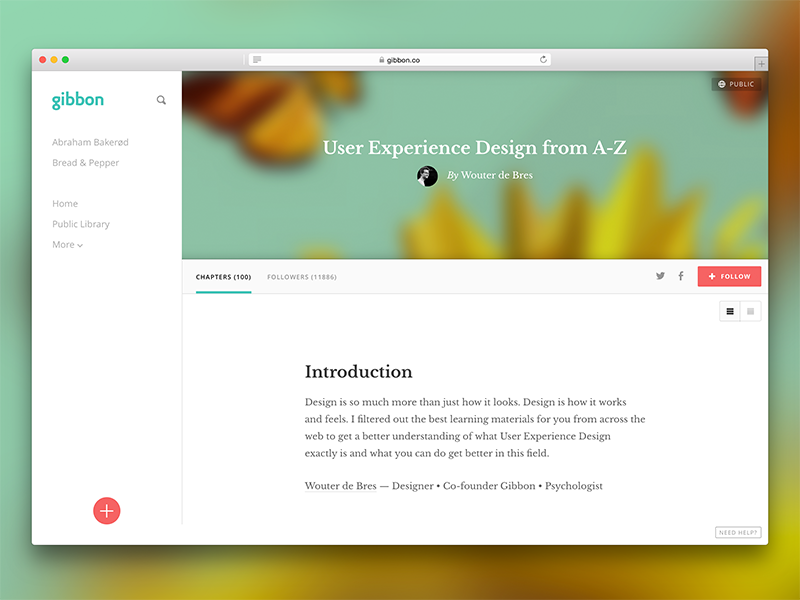The width and height of the screenshot is (800, 600).
Task: Click the Need Help? button
Action: pos(738,532)
